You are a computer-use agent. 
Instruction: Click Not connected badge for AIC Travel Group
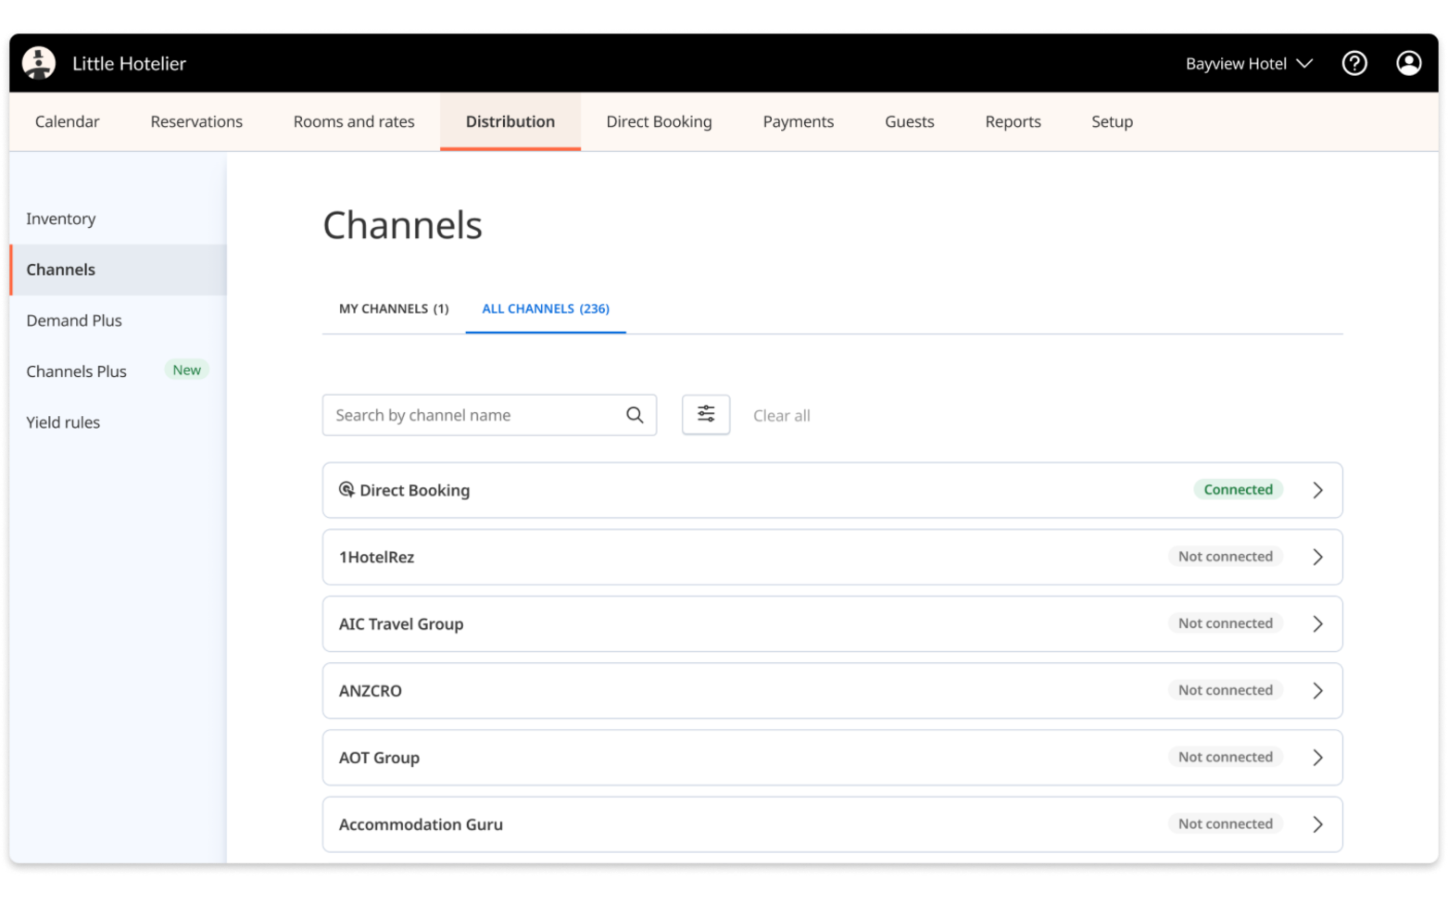pyautogui.click(x=1225, y=624)
